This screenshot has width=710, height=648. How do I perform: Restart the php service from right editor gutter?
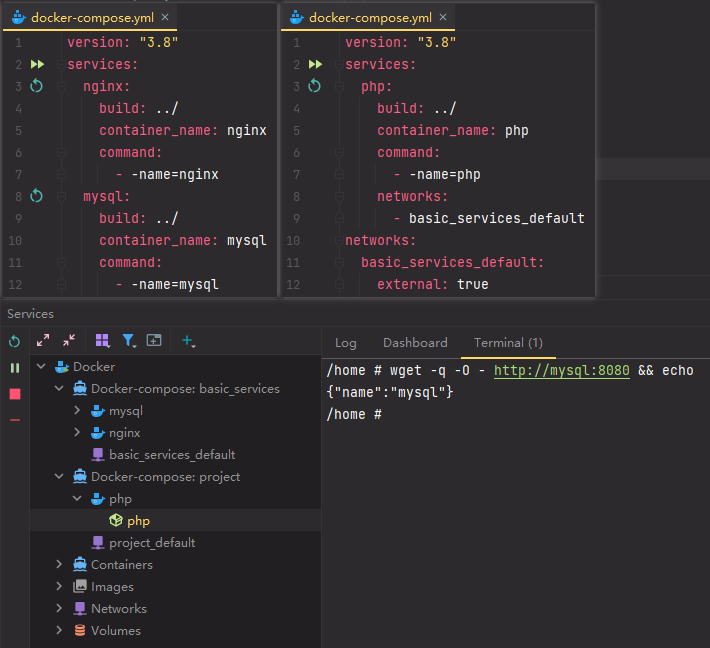[314, 86]
